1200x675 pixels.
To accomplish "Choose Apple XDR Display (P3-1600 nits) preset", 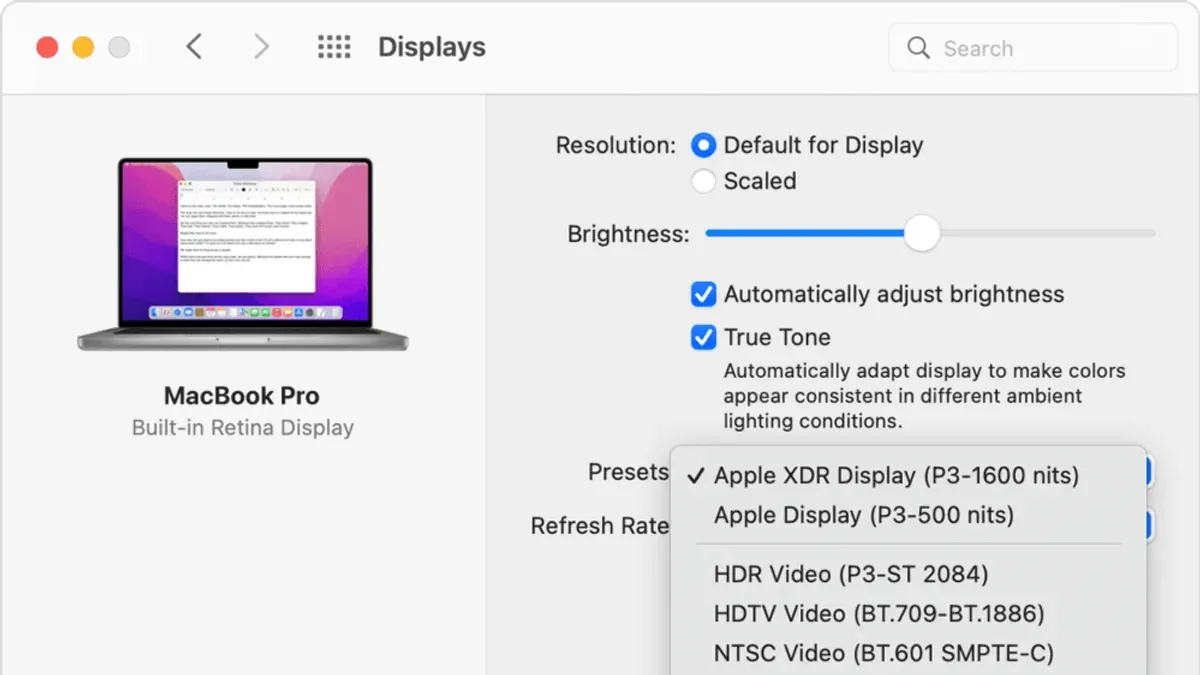I will click(908, 475).
